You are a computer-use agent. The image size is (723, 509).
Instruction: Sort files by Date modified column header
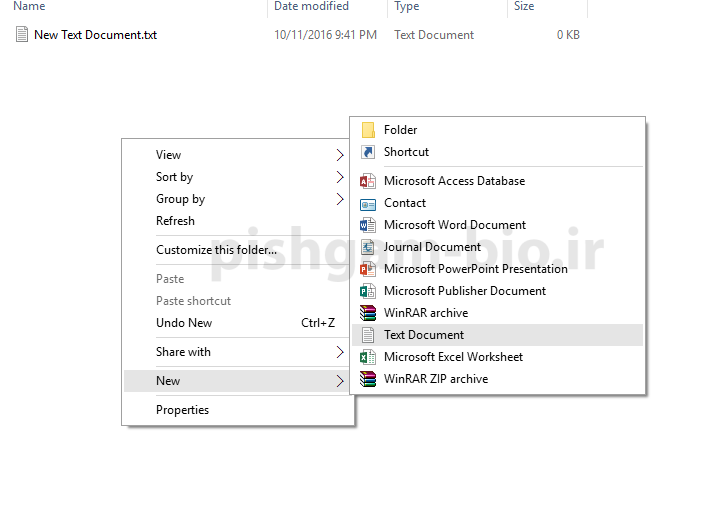pyautogui.click(x=310, y=7)
